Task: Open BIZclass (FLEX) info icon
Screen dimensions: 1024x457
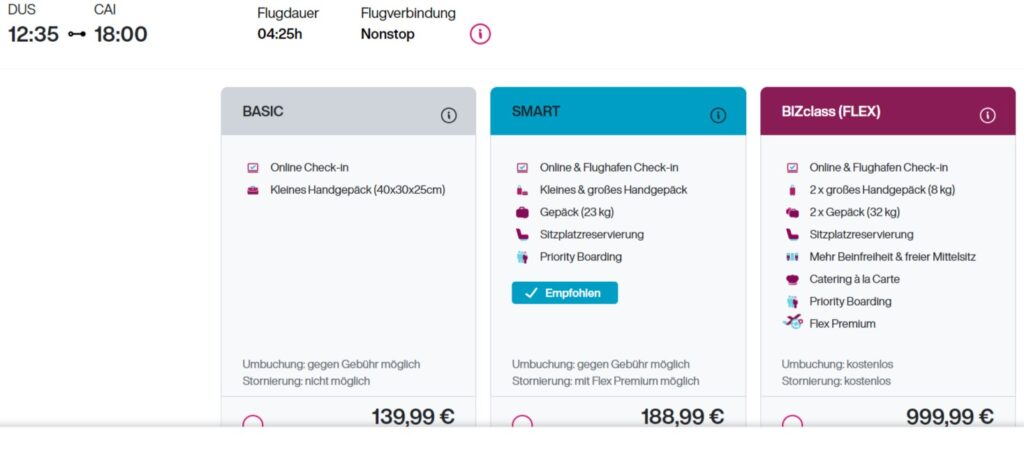Action: tap(987, 115)
